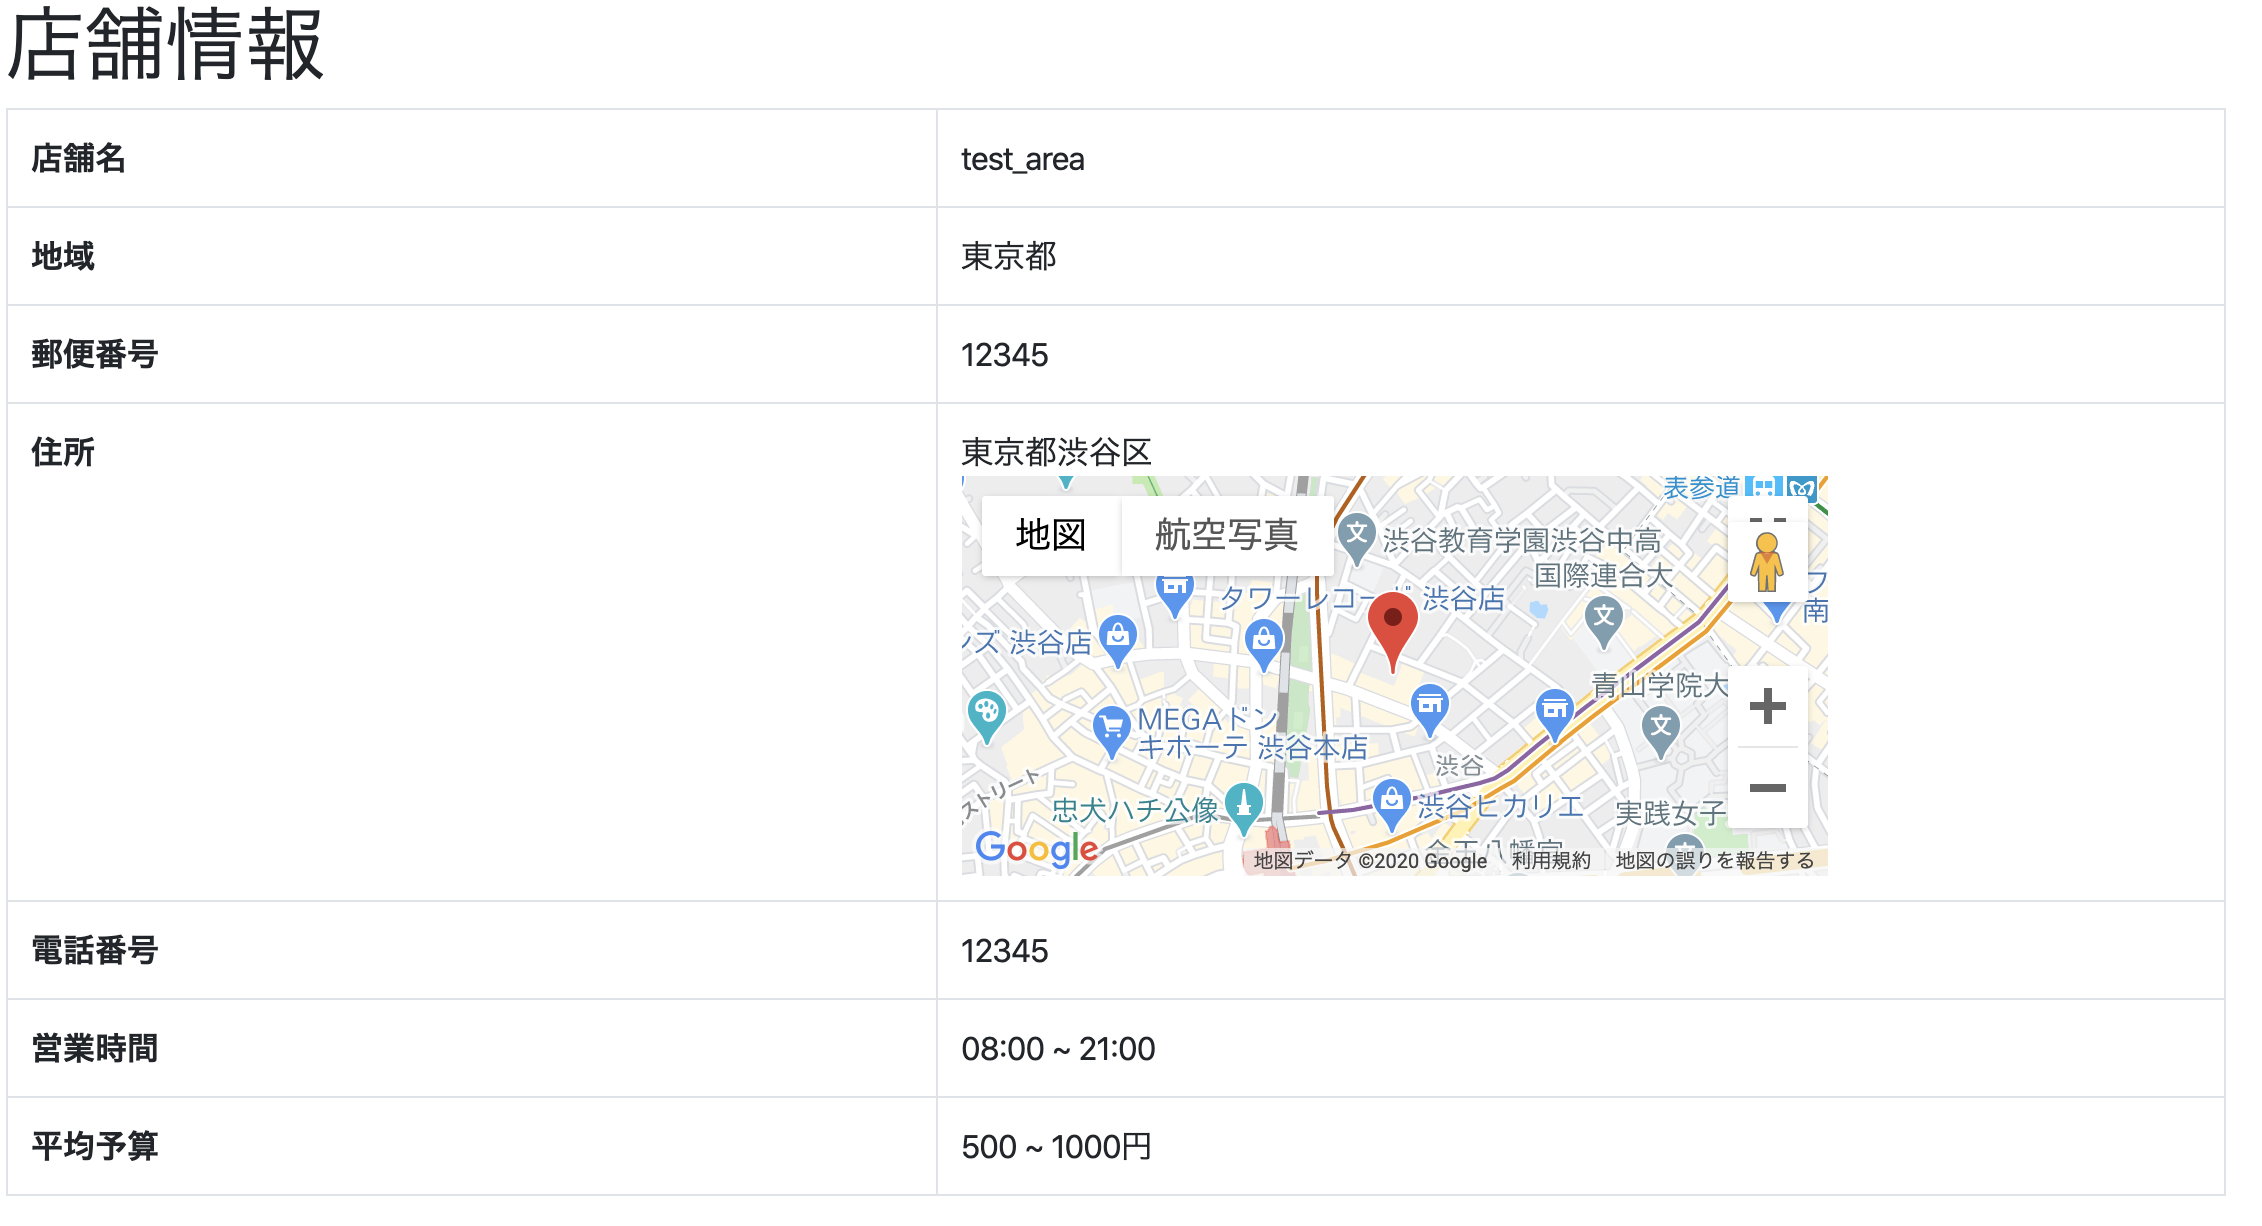
Task: Select the 地図 map view tab
Action: tap(1050, 535)
